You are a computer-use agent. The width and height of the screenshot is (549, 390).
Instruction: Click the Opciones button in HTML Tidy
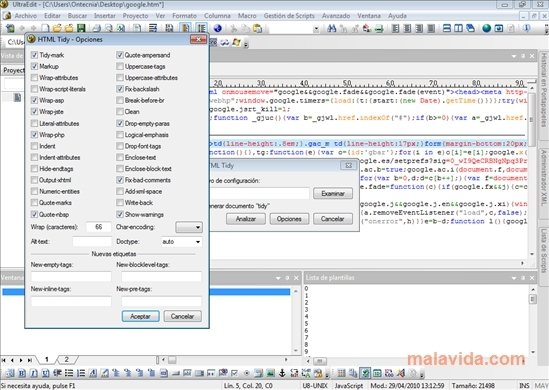coord(289,219)
